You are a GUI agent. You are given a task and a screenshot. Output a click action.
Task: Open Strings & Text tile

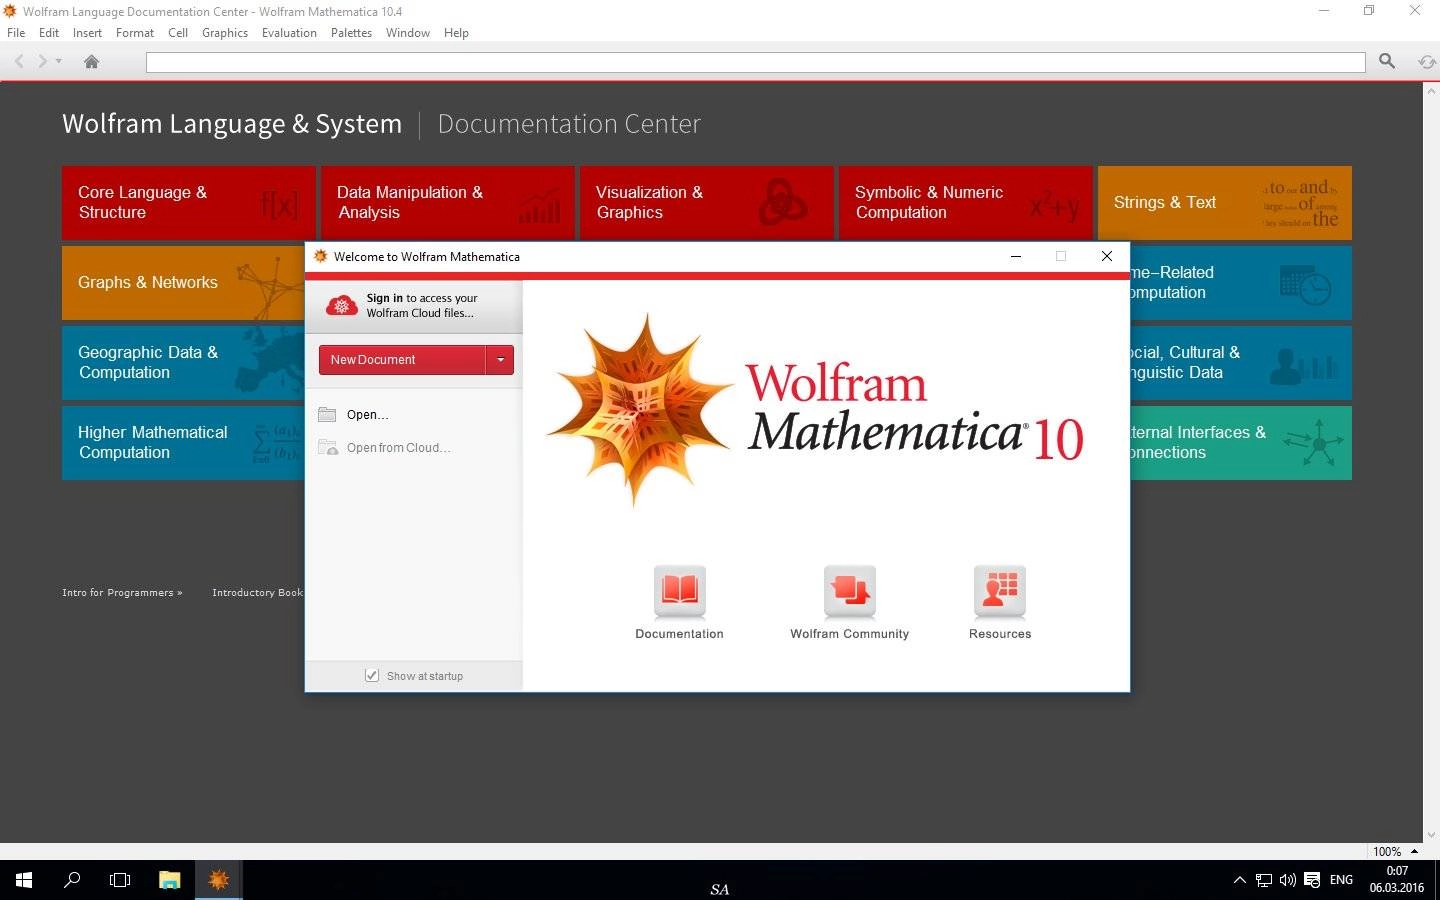(x=1224, y=203)
